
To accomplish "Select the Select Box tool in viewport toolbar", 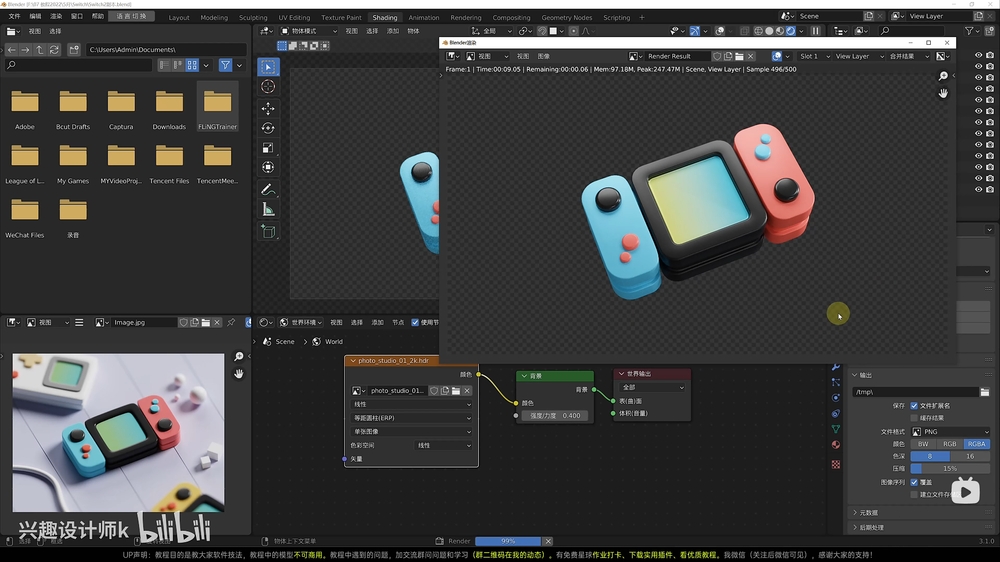I will 268,67.
